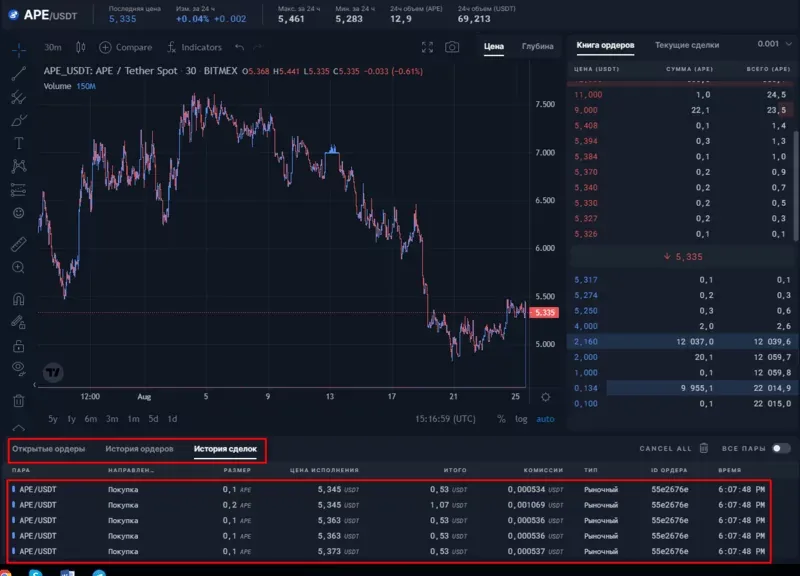Click the red 5.335 price label on axis

[544, 312]
